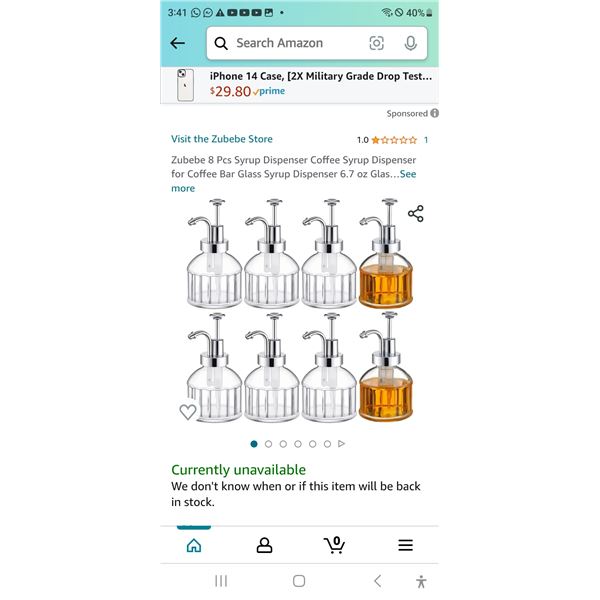
Task: Visit the Zubebe Store link
Action: pos(222,139)
